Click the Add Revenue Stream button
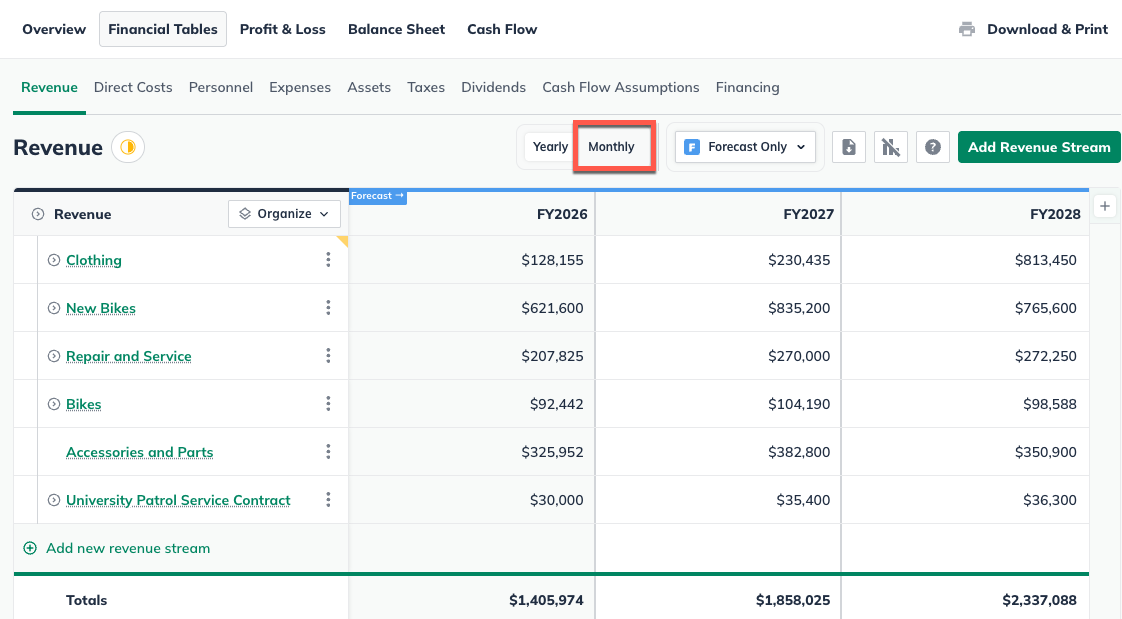The image size is (1122, 619). [1039, 147]
